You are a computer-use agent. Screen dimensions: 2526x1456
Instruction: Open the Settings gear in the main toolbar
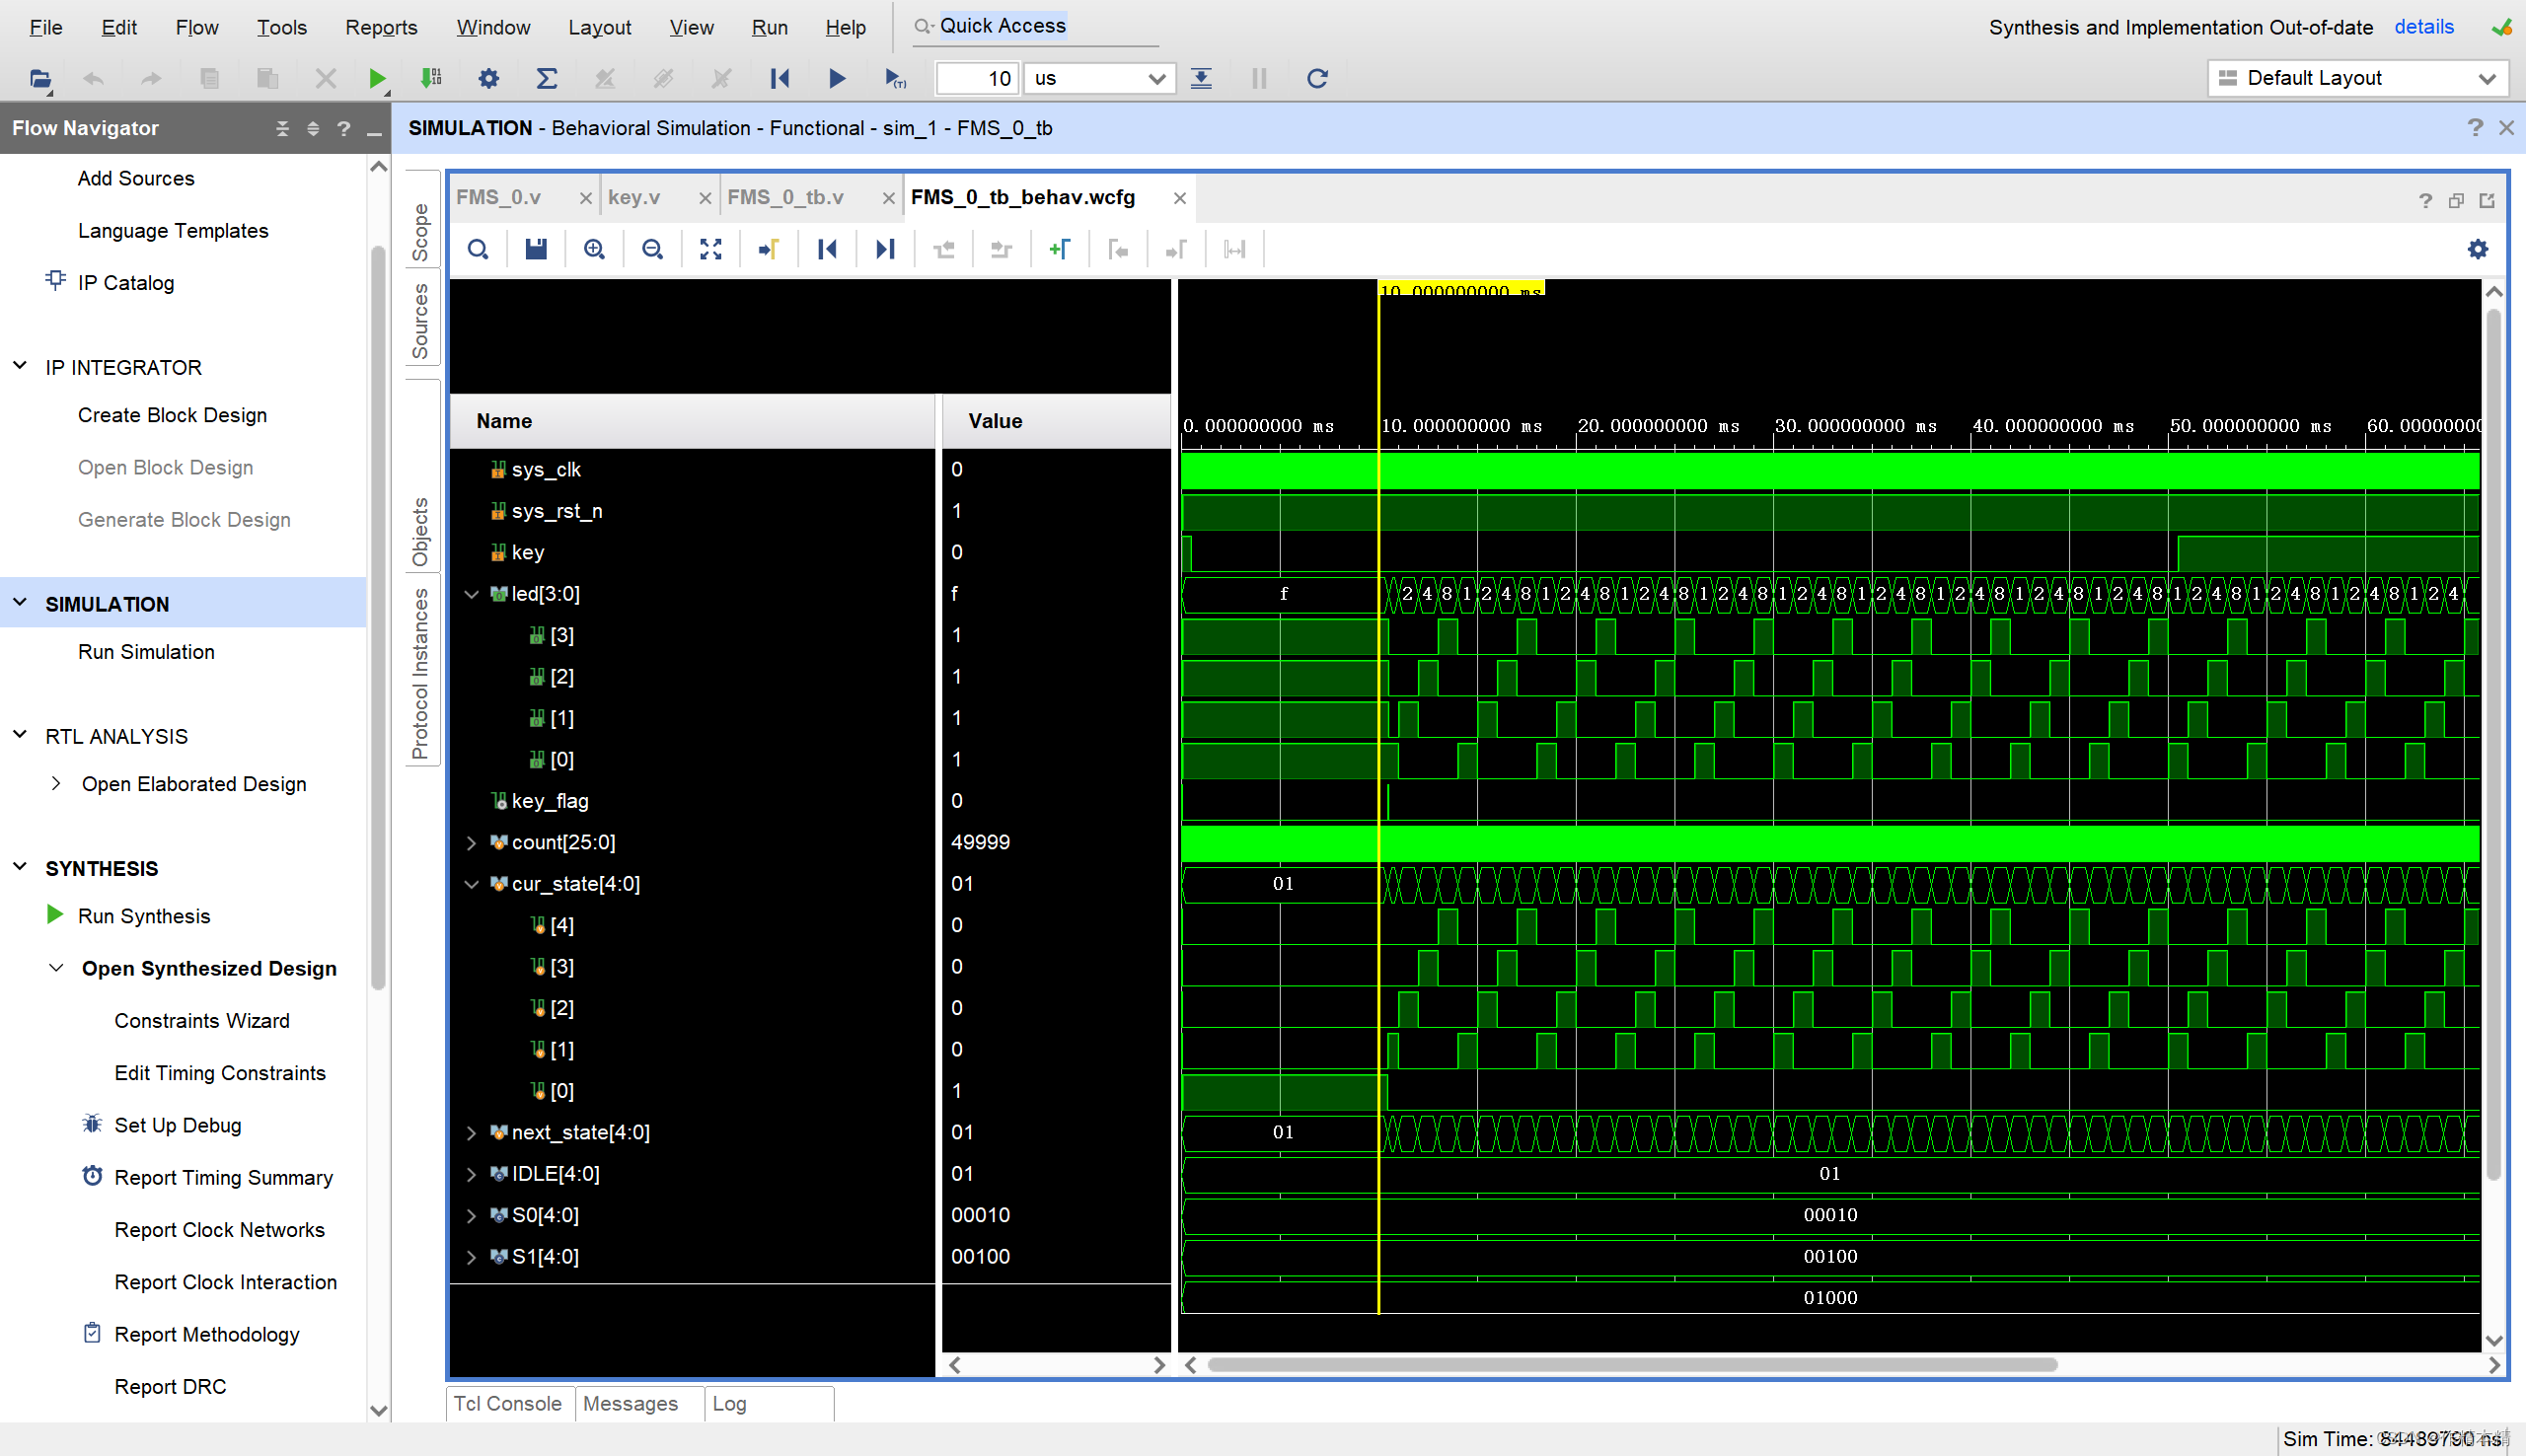(x=489, y=78)
